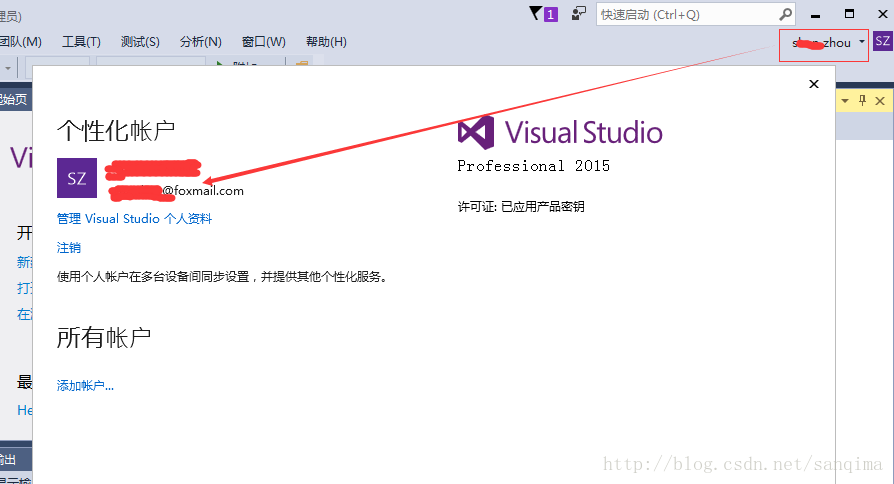Click the Visual Studio logo

[x=560, y=132]
